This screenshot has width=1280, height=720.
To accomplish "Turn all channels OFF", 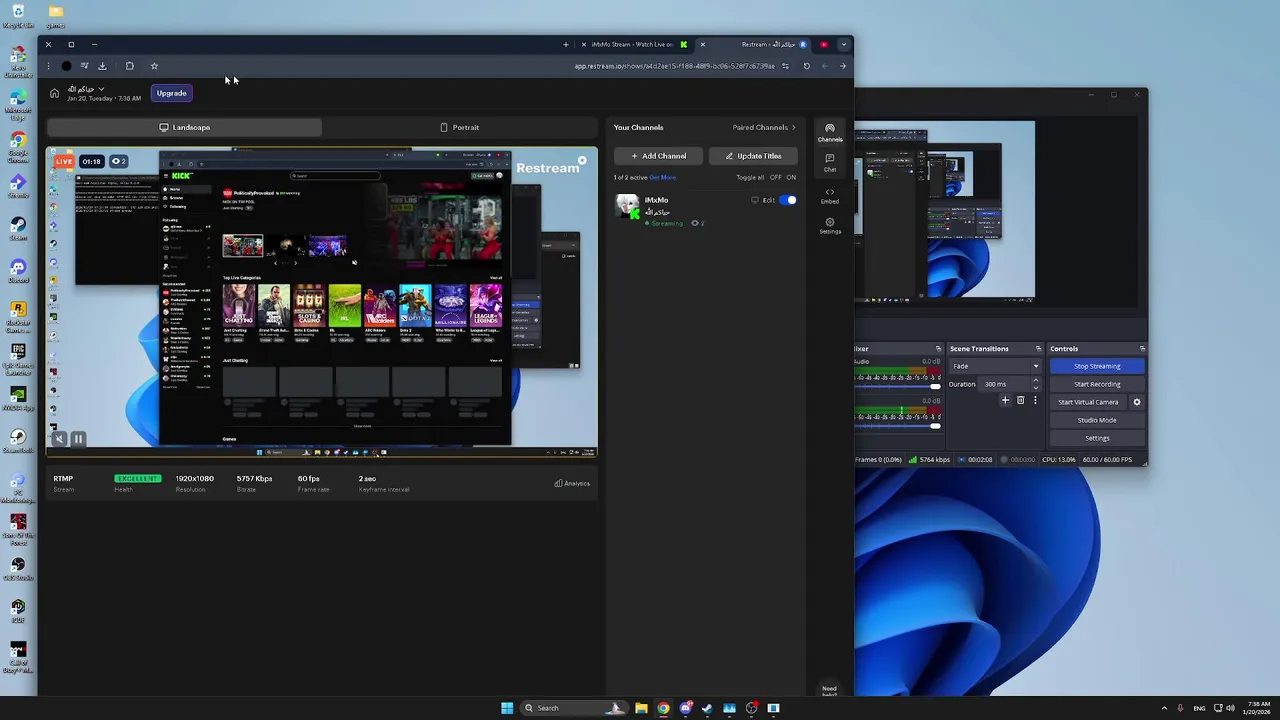I will 775,178.
